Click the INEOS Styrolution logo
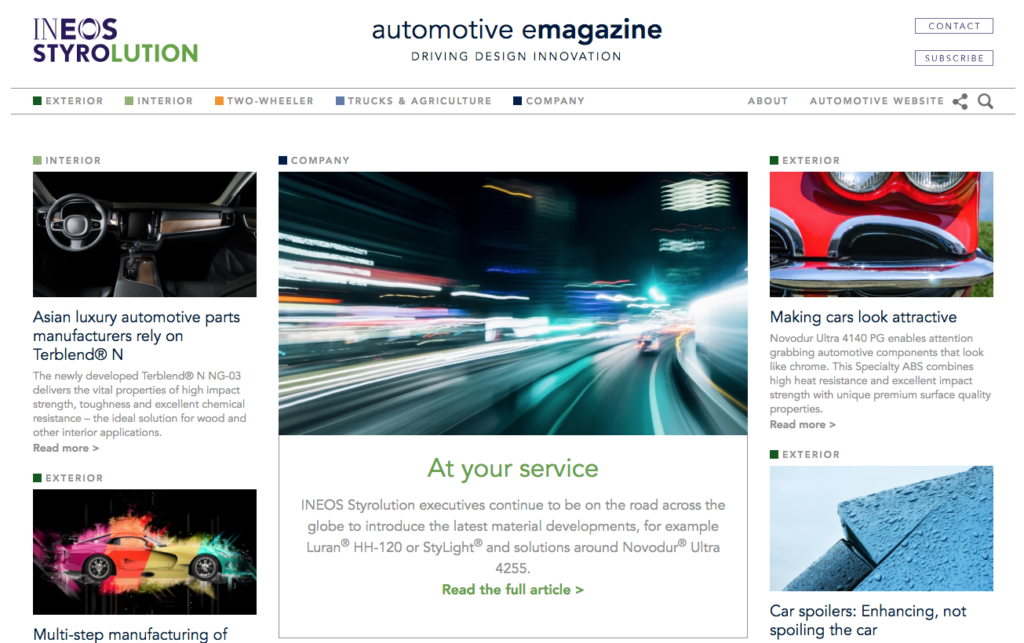The height and width of the screenshot is (643, 1024). (116, 40)
